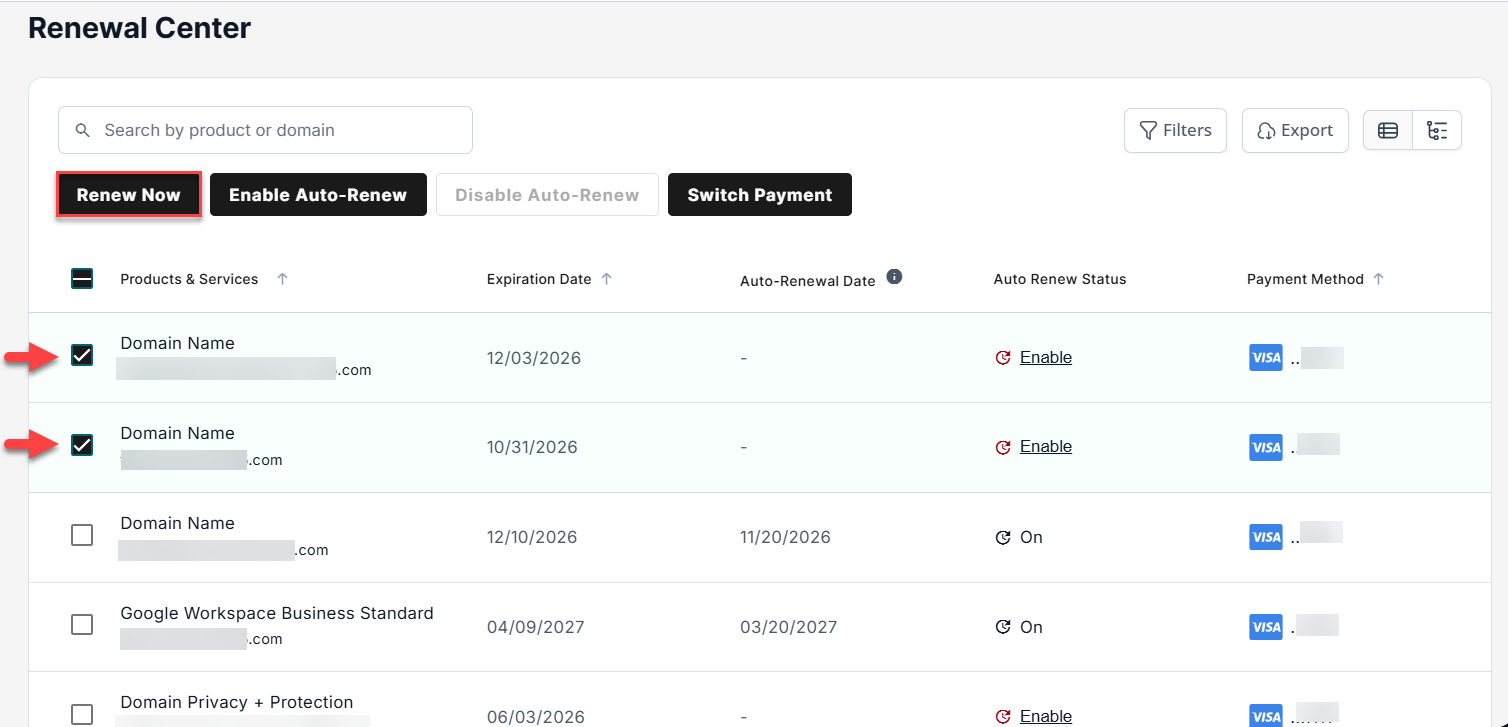Open the Filters panel
This screenshot has height=727, width=1508.
click(x=1175, y=130)
